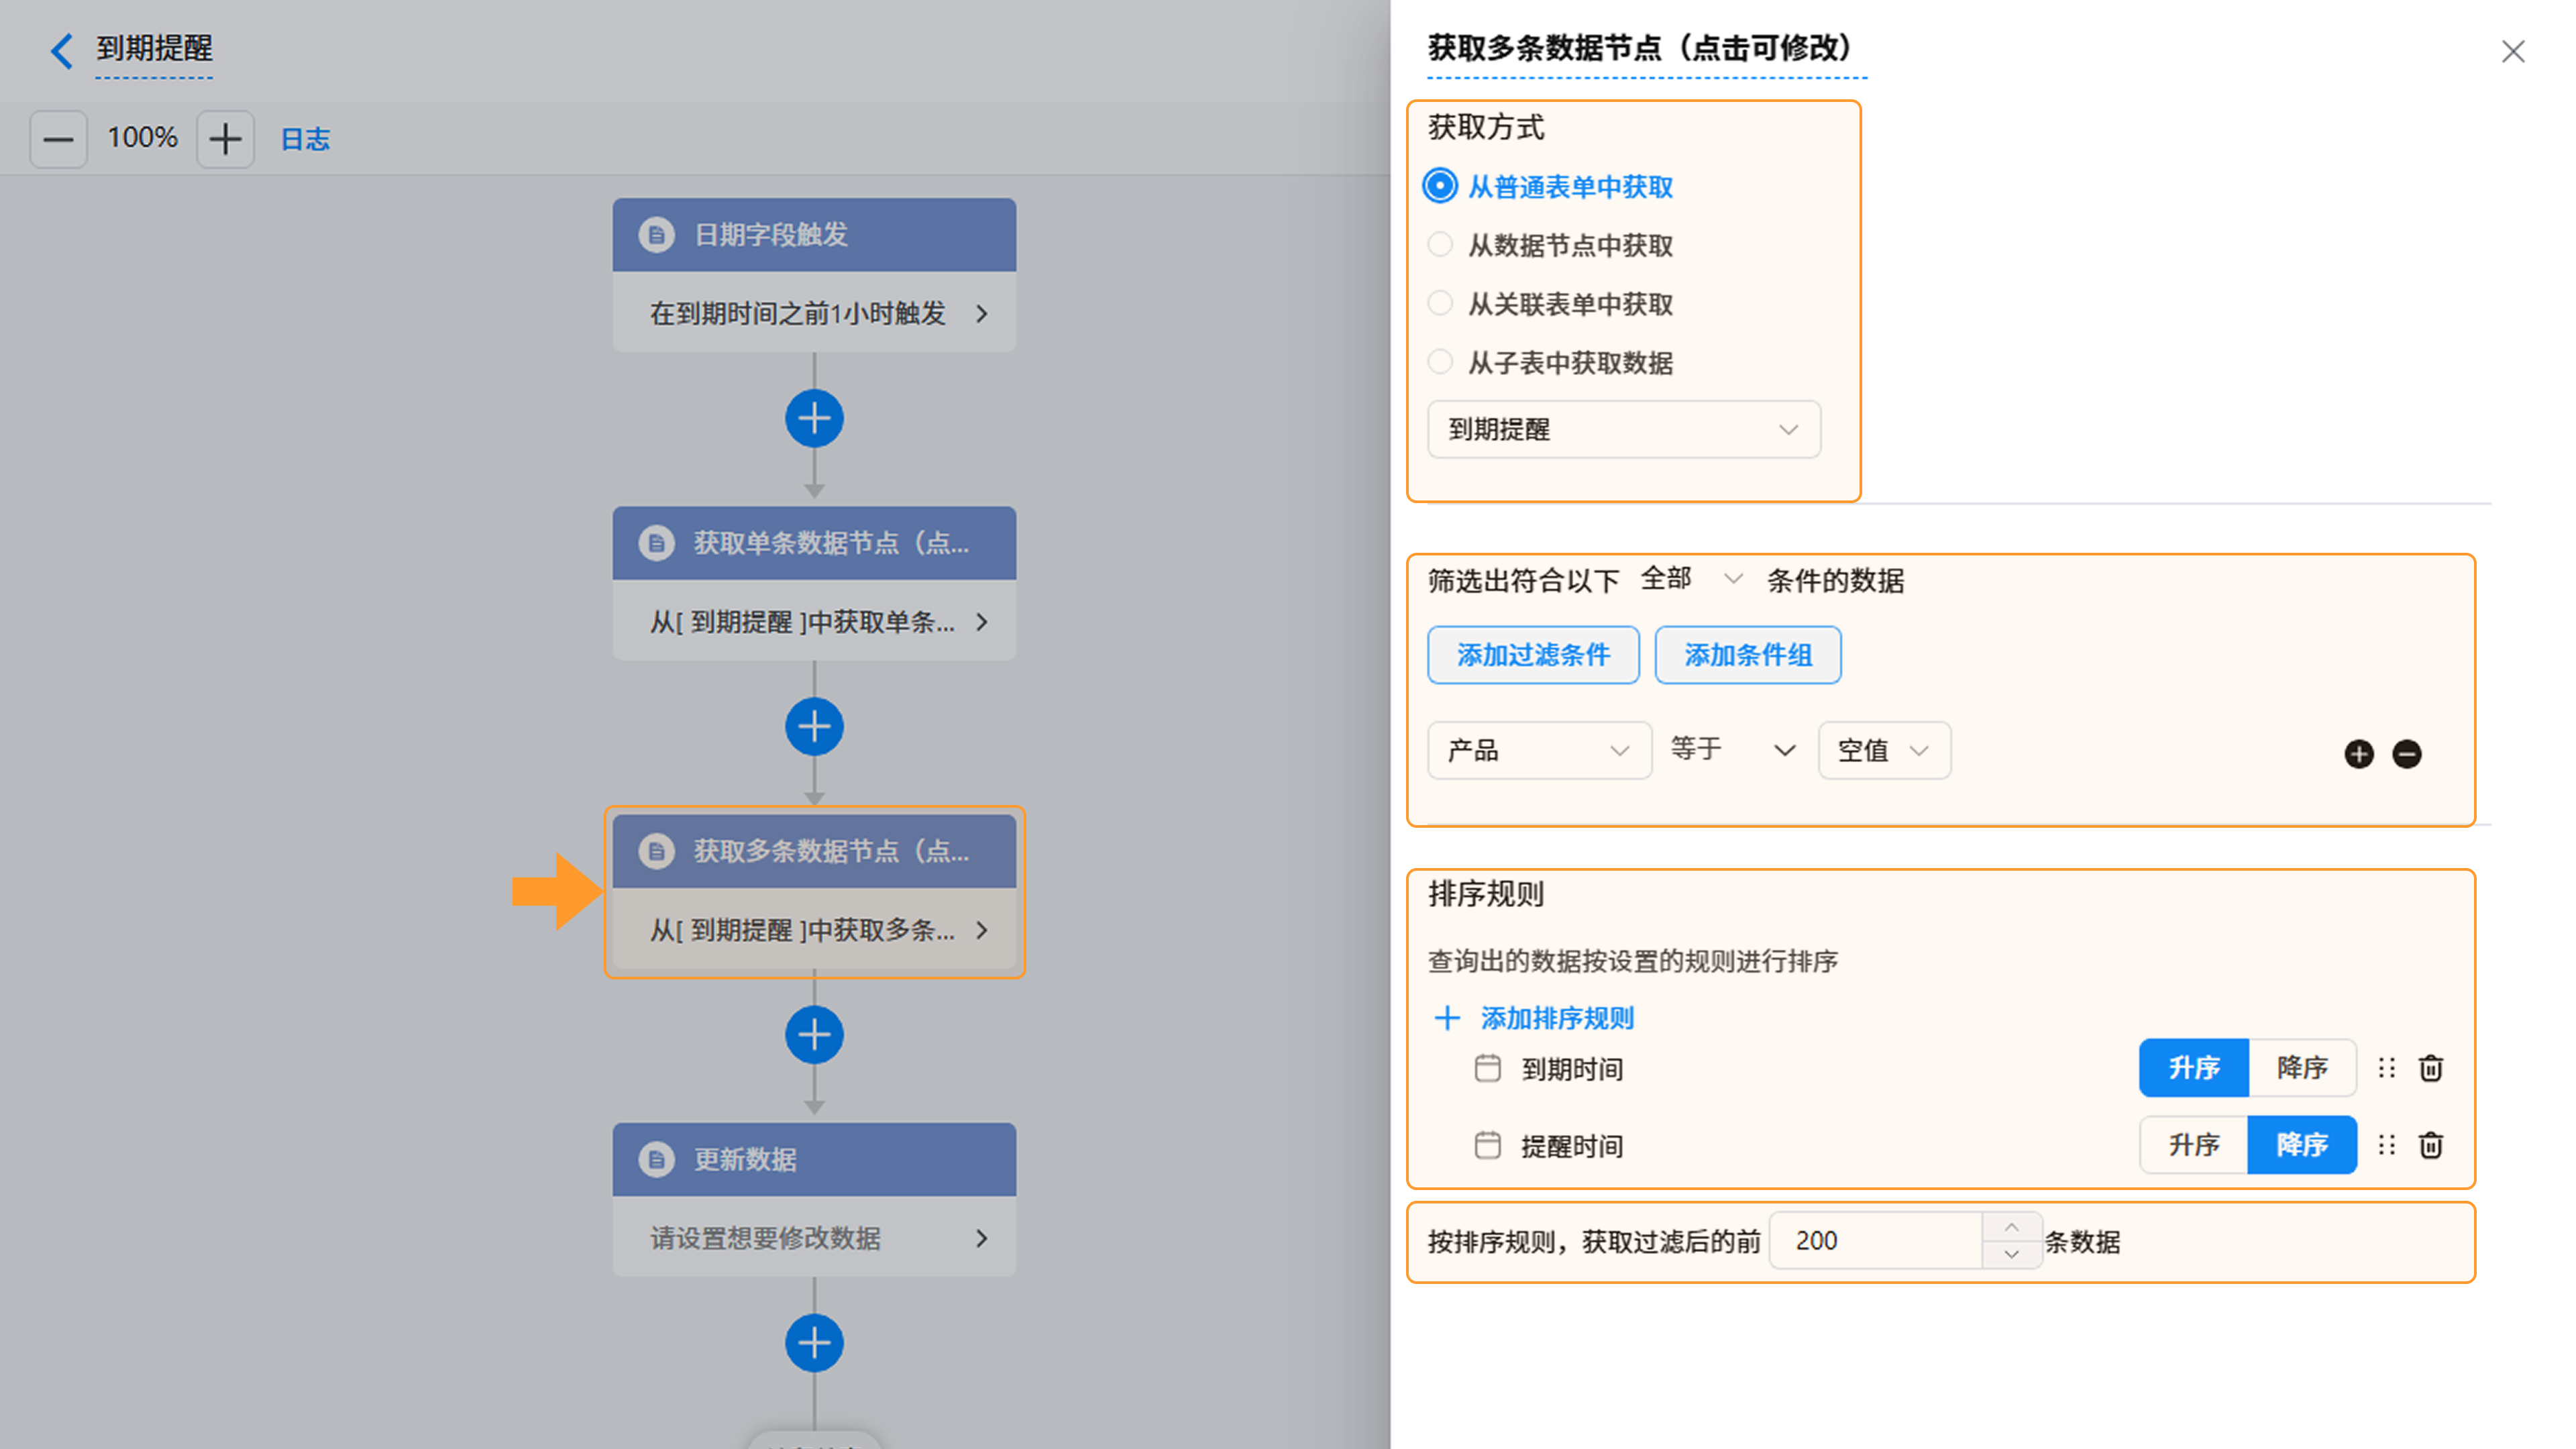
Task: Select 从关联表单中获取 radio option
Action: pyautogui.click(x=1439, y=303)
